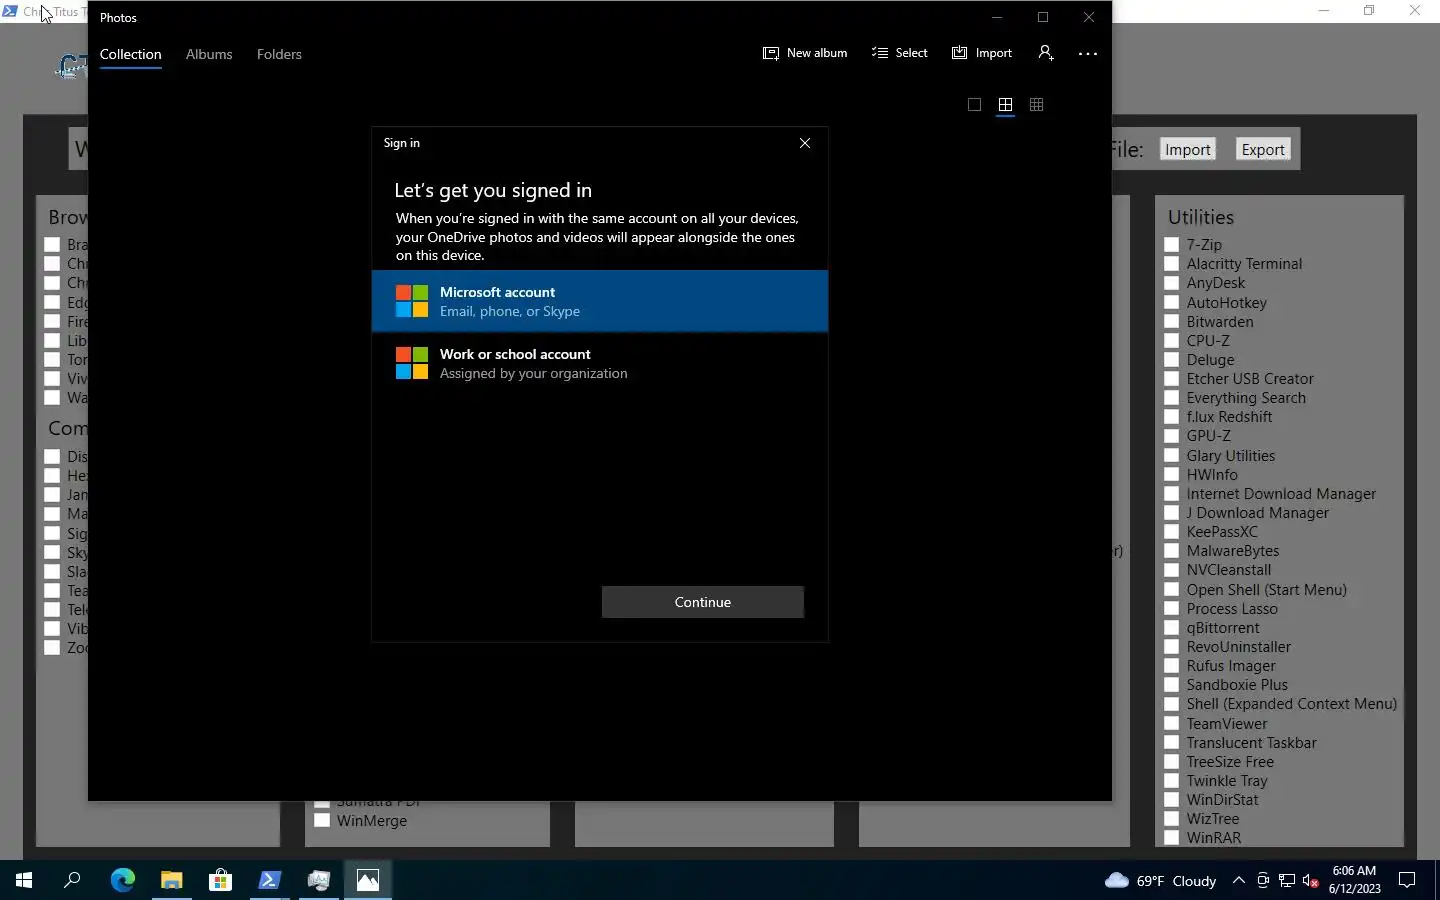Check the WinRAR checkbox
Image resolution: width=1440 pixels, height=900 pixels.
click(x=1171, y=838)
